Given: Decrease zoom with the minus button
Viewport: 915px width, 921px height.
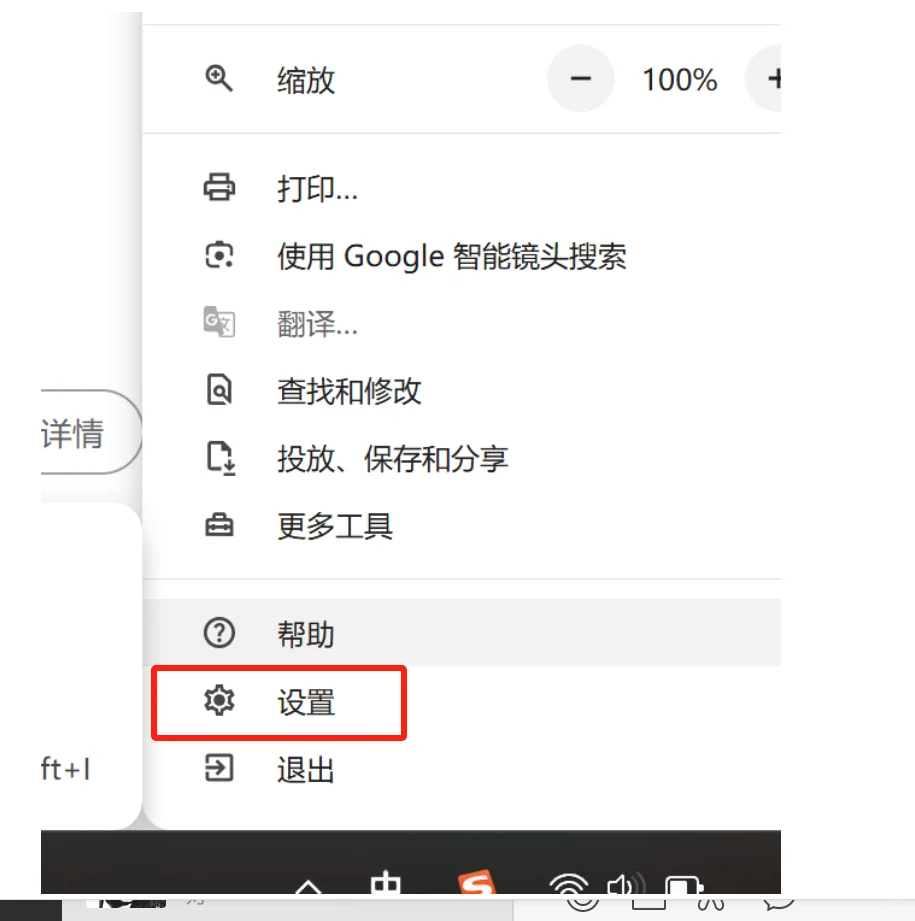Looking at the screenshot, I should click(581, 79).
